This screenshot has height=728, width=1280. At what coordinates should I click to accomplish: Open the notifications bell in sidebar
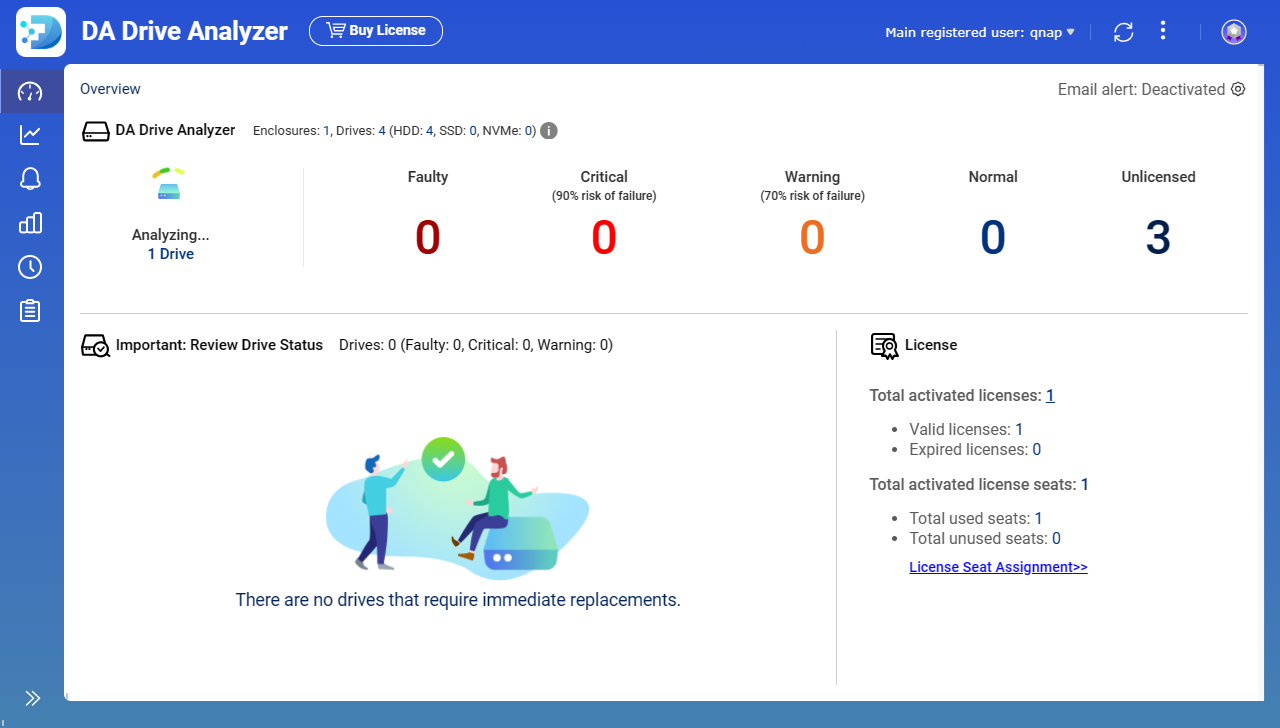click(x=31, y=179)
